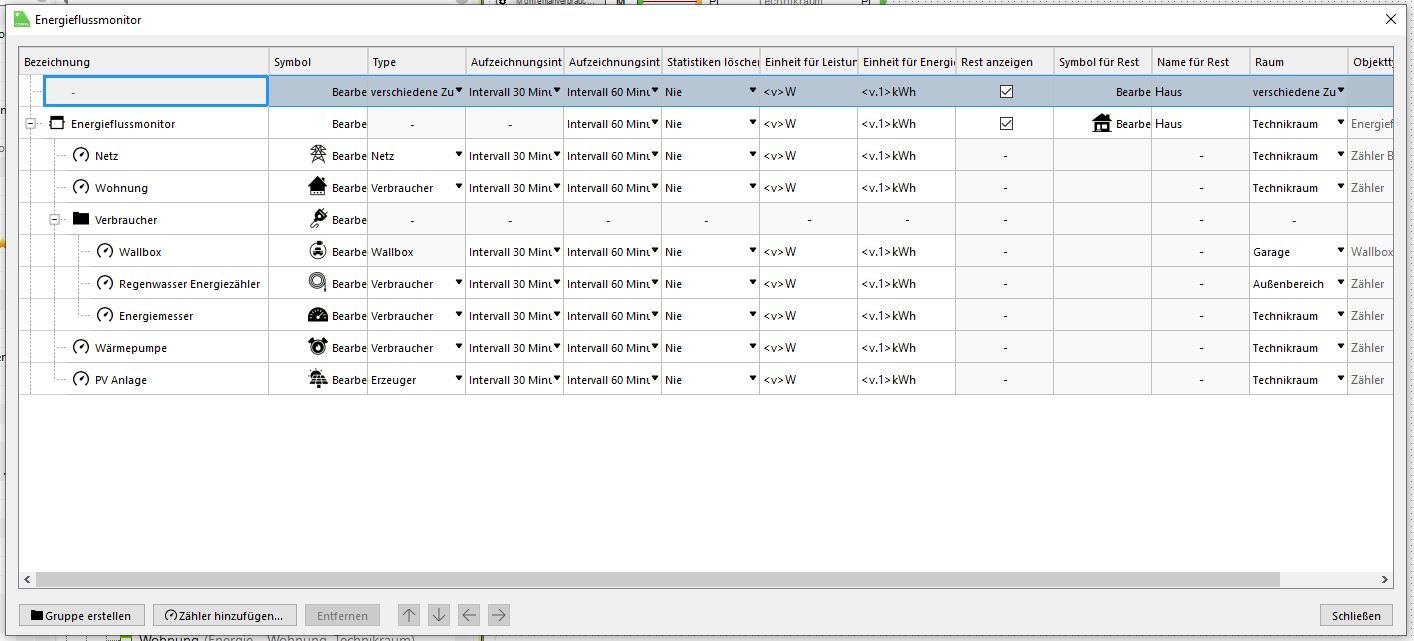The image size is (1414, 641).
Task: Open Raum dropdown for Wallbox row
Action: (1341, 251)
